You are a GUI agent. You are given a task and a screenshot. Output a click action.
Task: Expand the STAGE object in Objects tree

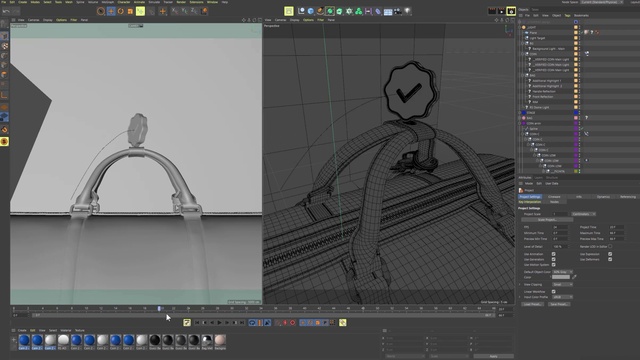coord(520,113)
